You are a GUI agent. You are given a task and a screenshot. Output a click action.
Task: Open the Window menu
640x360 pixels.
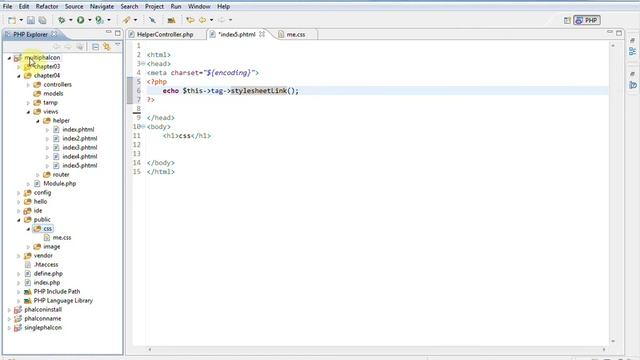pos(199,7)
